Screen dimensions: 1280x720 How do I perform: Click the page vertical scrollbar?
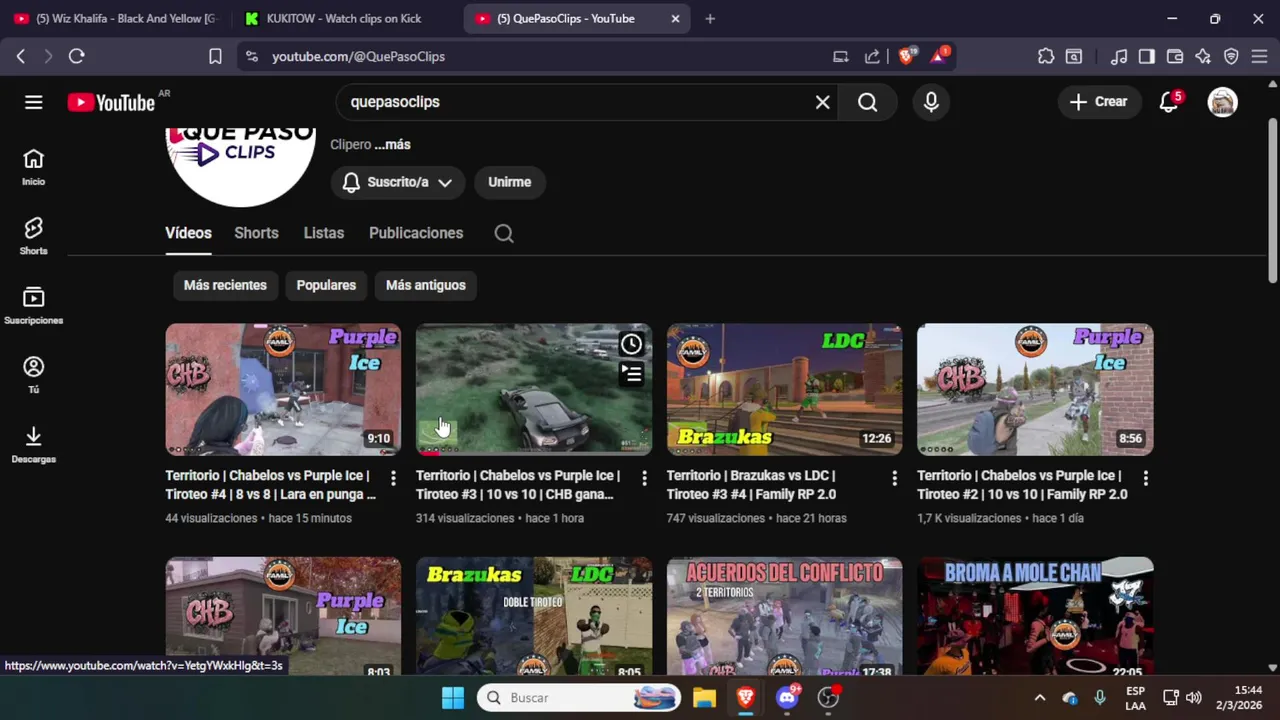1273,200
